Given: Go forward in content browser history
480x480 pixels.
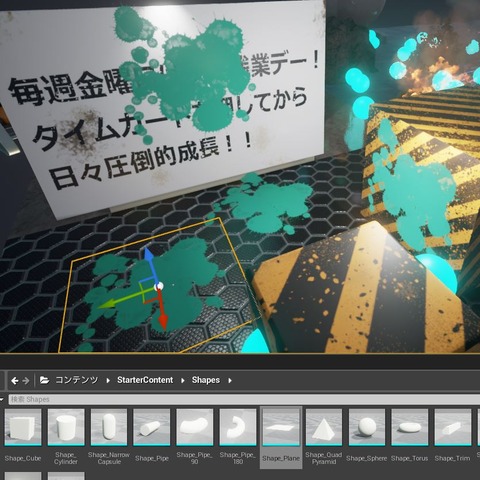Looking at the screenshot, I should coord(26,380).
